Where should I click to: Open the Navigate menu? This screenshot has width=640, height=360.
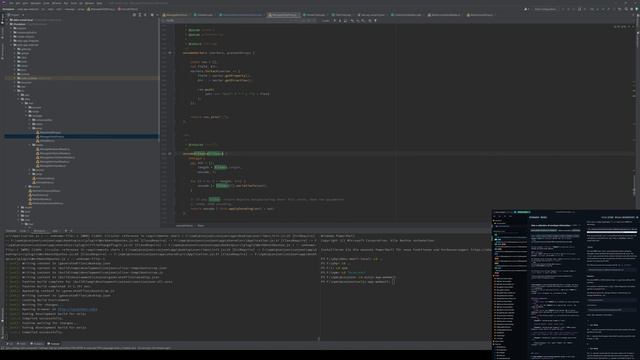[36, 3]
